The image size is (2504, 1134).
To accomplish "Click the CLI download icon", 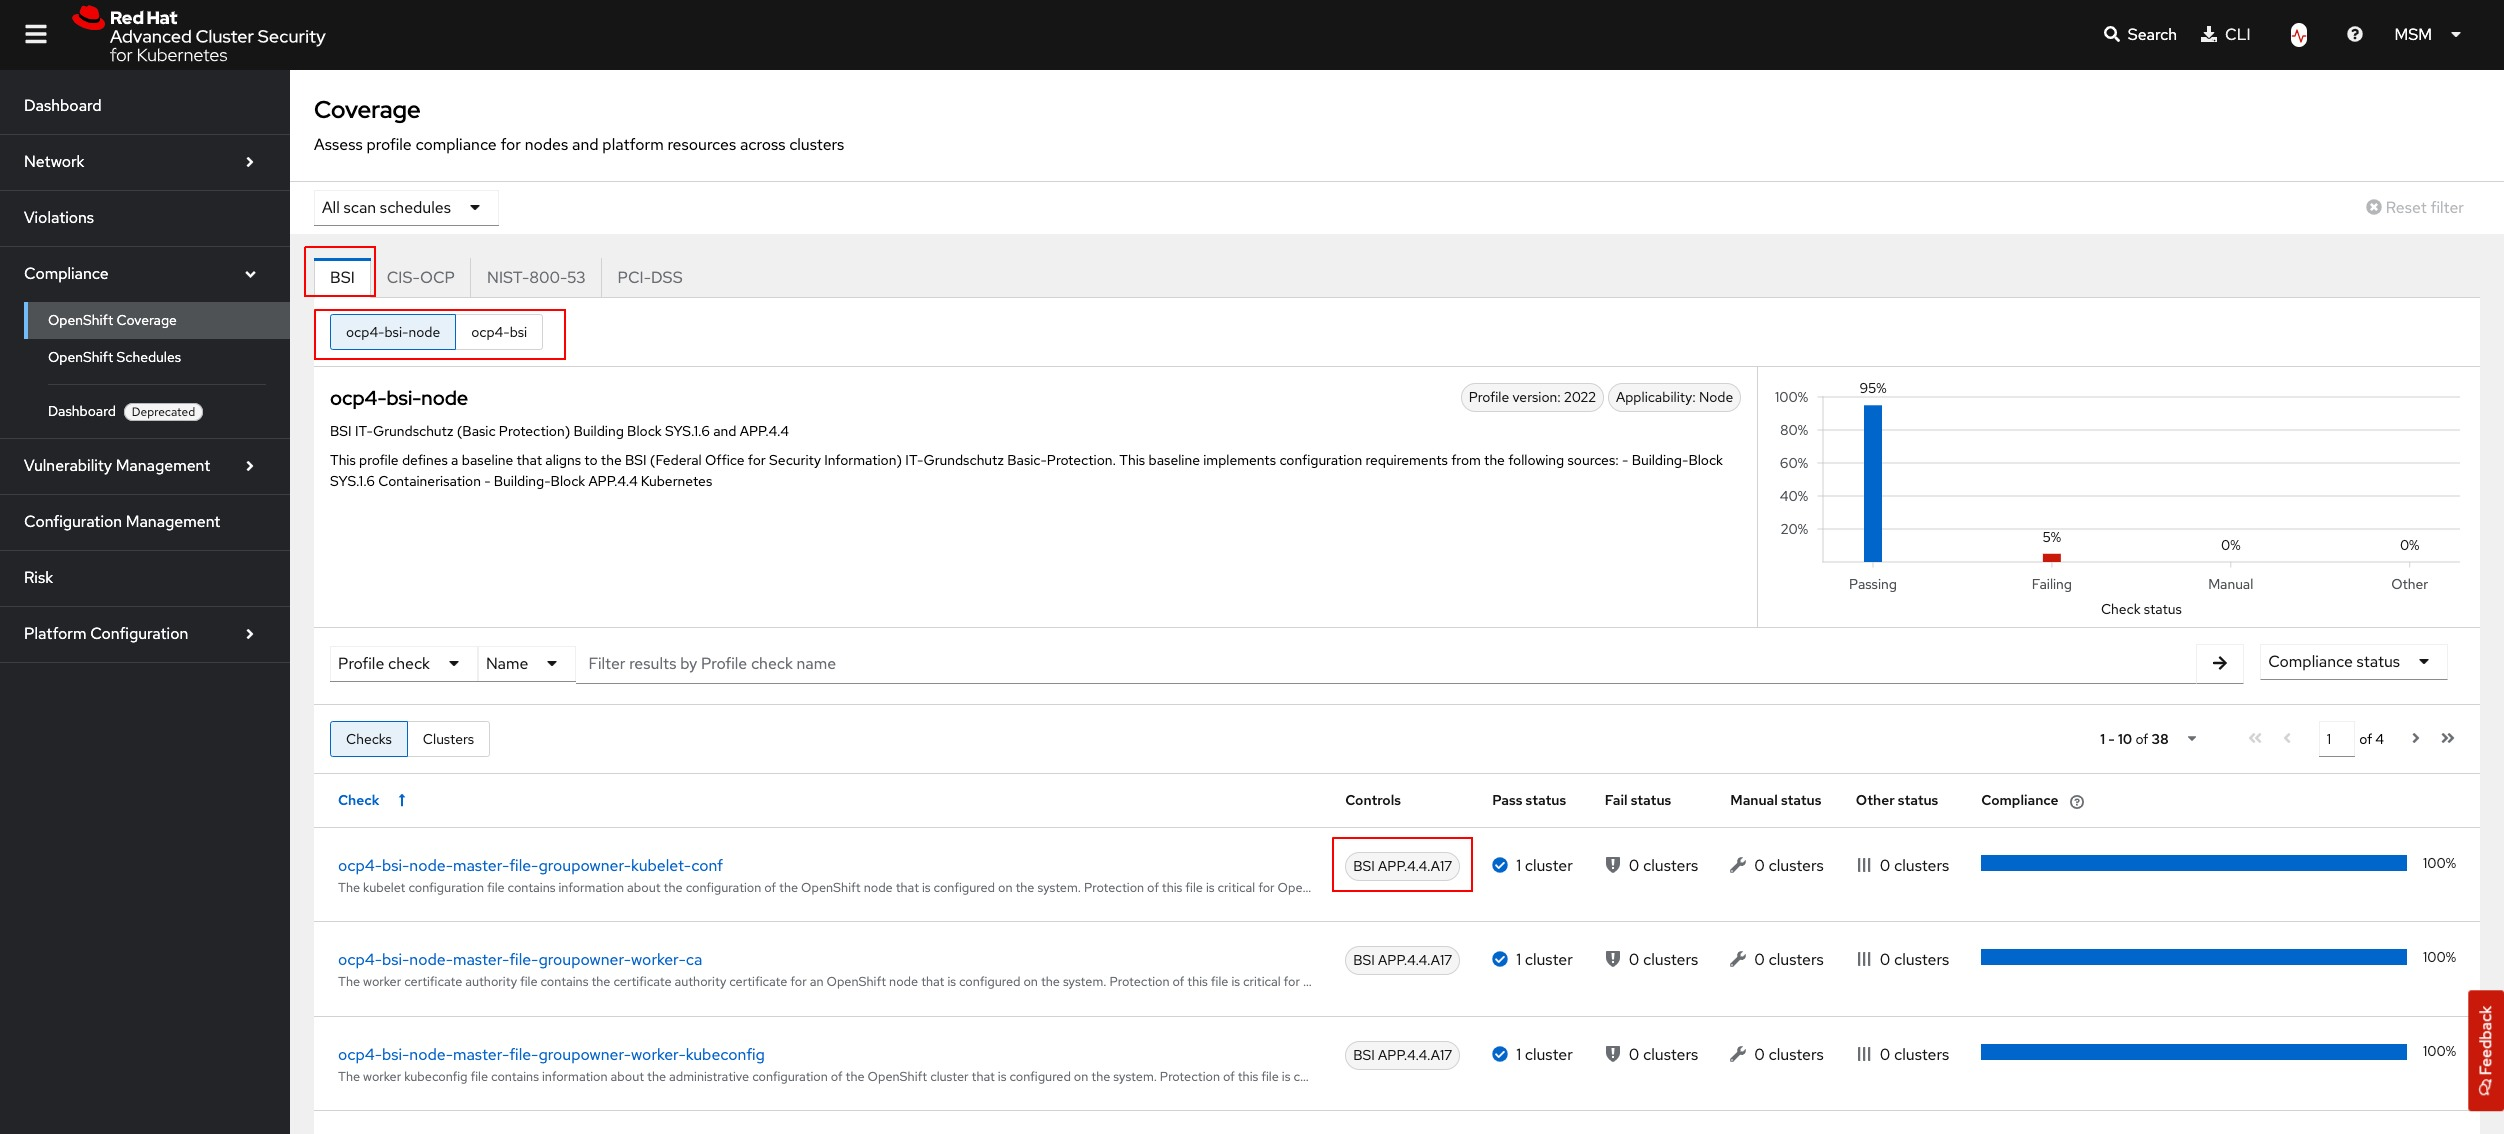I will [x=2209, y=34].
